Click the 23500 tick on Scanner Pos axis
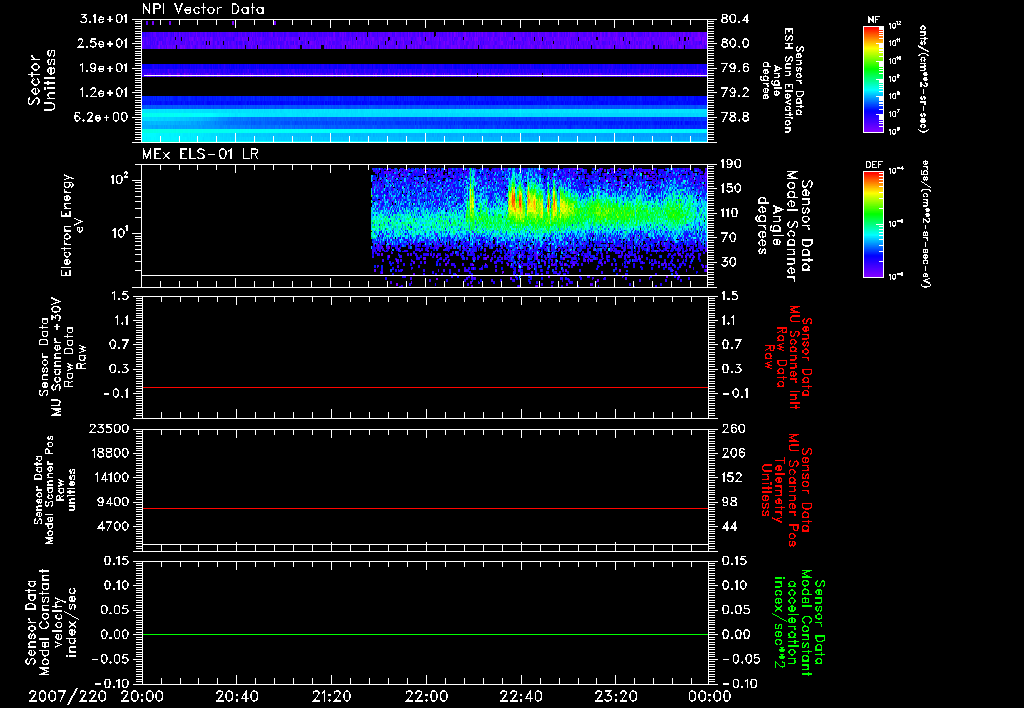Screen dimensions: 1024x708 [110, 428]
